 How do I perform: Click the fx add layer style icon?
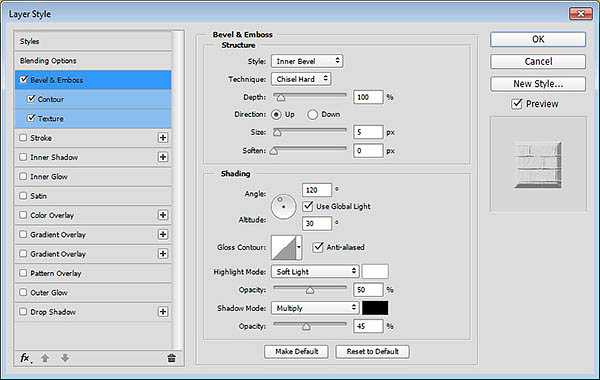[x=25, y=358]
